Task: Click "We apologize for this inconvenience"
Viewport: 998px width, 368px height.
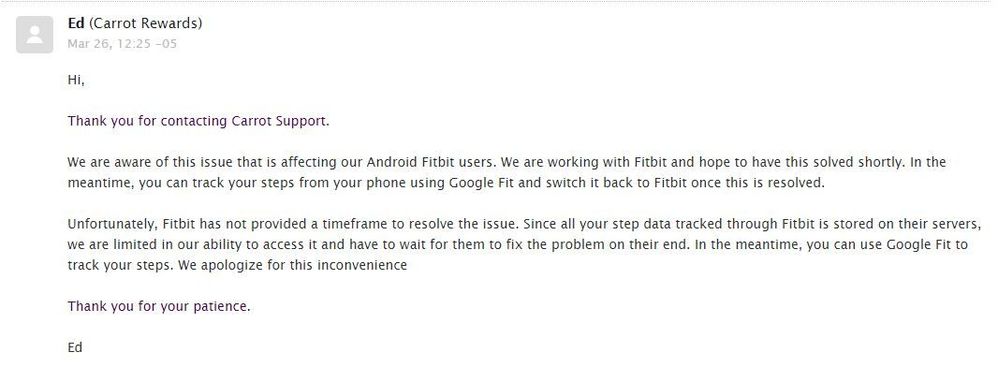Action: (x=293, y=265)
